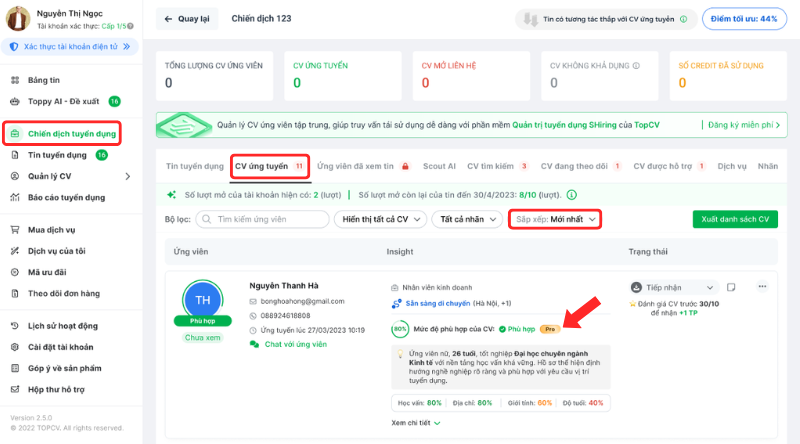Click Chat với ứng viên link
Screen dimensions: 800x444
coord(289,344)
